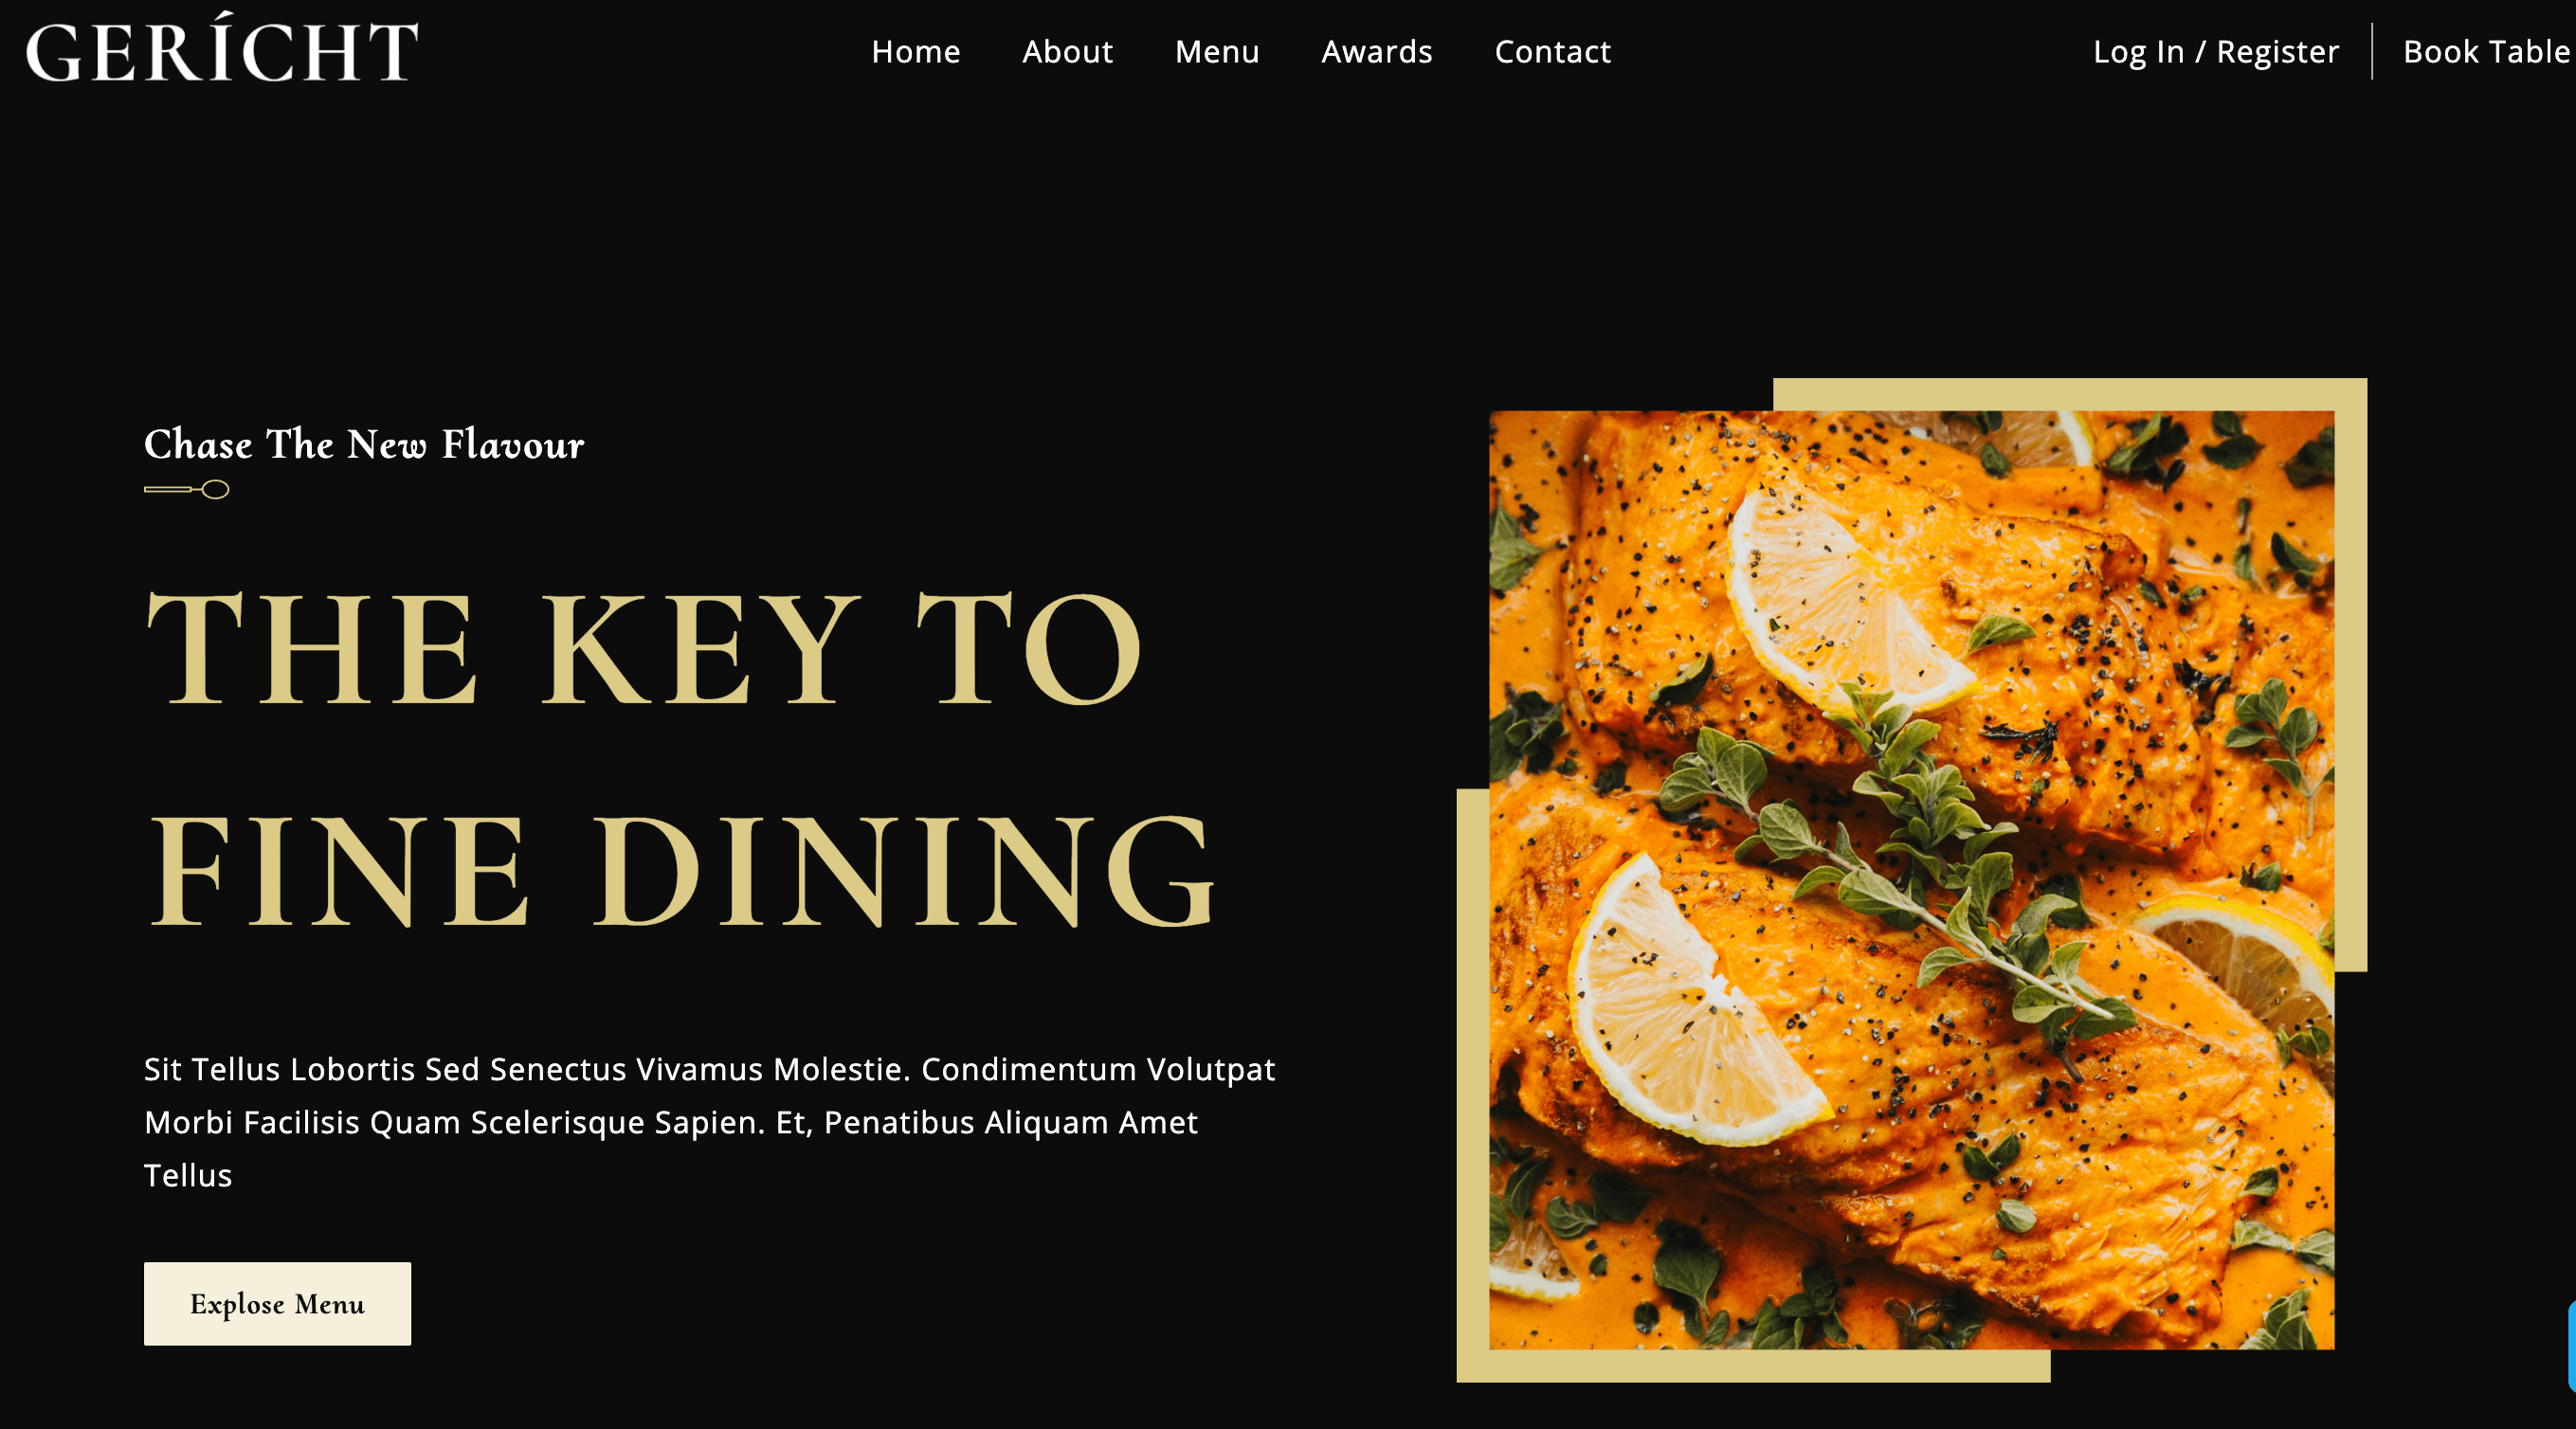2576x1429 pixels.
Task: Open the About page
Action: [1068, 51]
